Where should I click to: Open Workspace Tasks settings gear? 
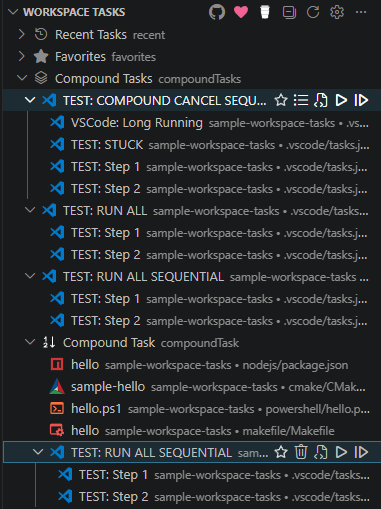337,12
